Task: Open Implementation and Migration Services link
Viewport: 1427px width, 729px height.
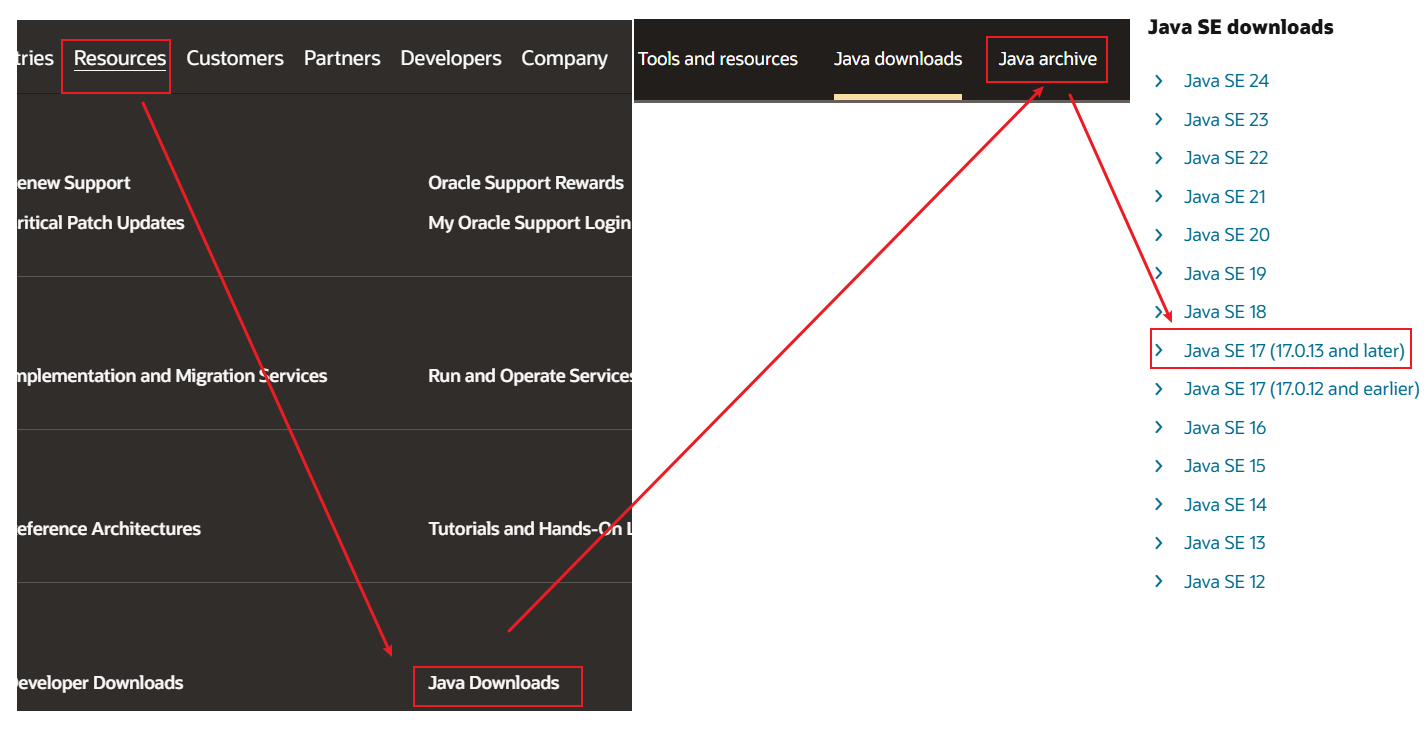Action: point(172,376)
